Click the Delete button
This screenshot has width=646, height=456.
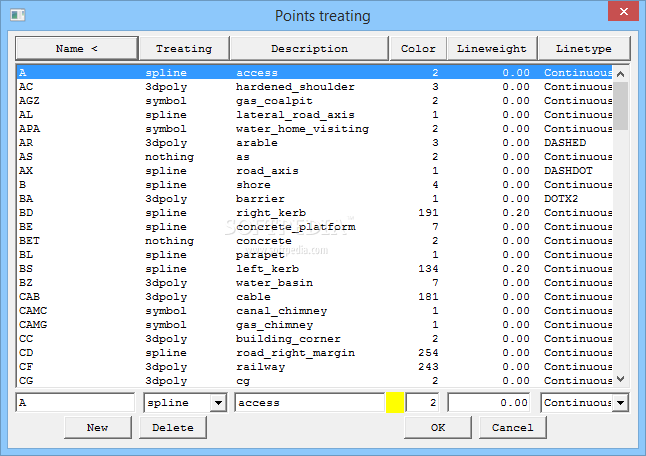173,428
